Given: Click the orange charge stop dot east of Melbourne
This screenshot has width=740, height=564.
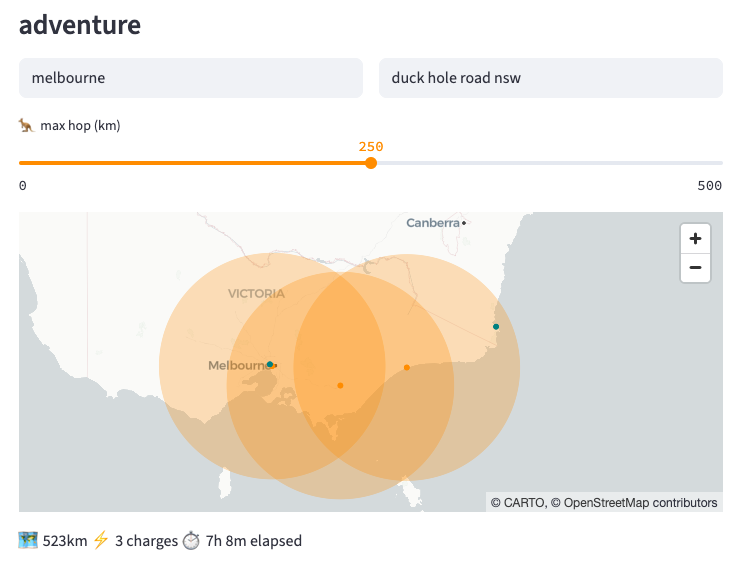Looking at the screenshot, I should (x=340, y=386).
